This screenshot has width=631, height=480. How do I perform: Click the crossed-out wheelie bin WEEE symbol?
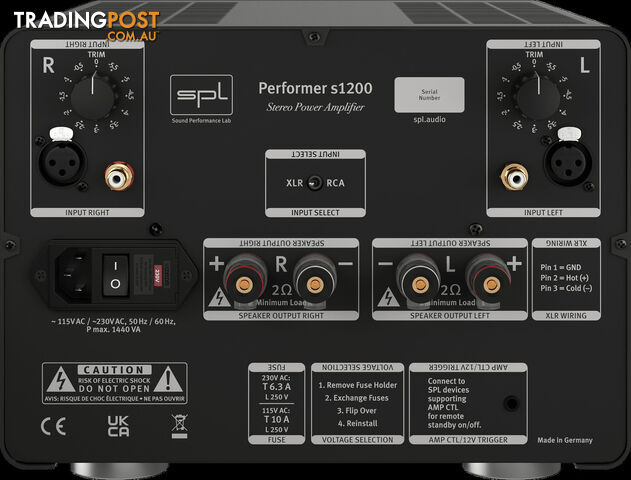[x=179, y=426]
